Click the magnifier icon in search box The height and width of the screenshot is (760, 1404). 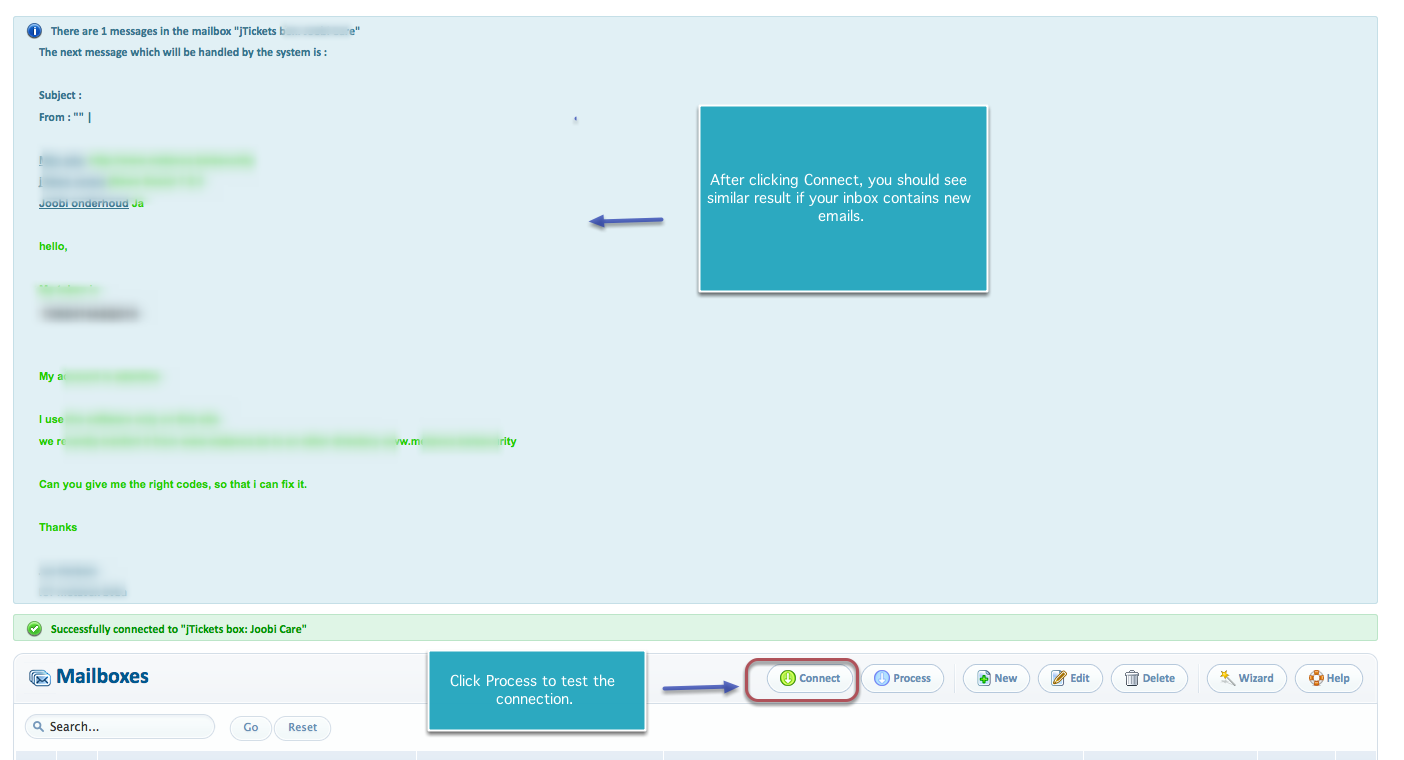click(x=38, y=727)
